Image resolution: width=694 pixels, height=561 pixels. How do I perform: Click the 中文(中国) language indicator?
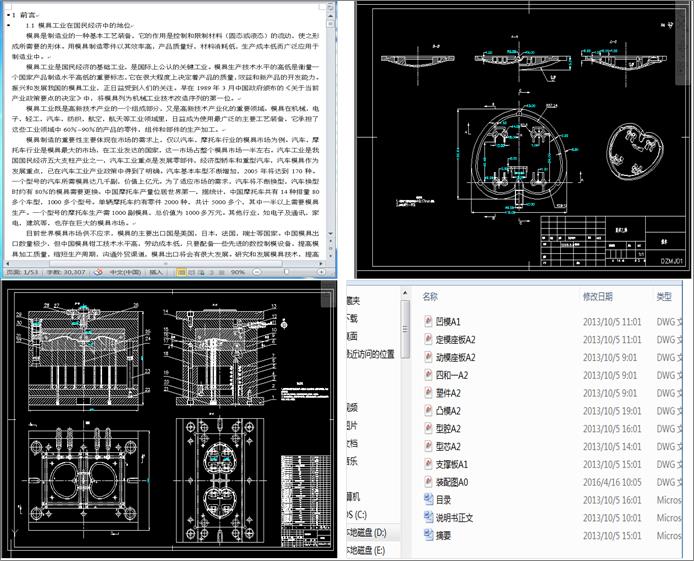click(125, 272)
